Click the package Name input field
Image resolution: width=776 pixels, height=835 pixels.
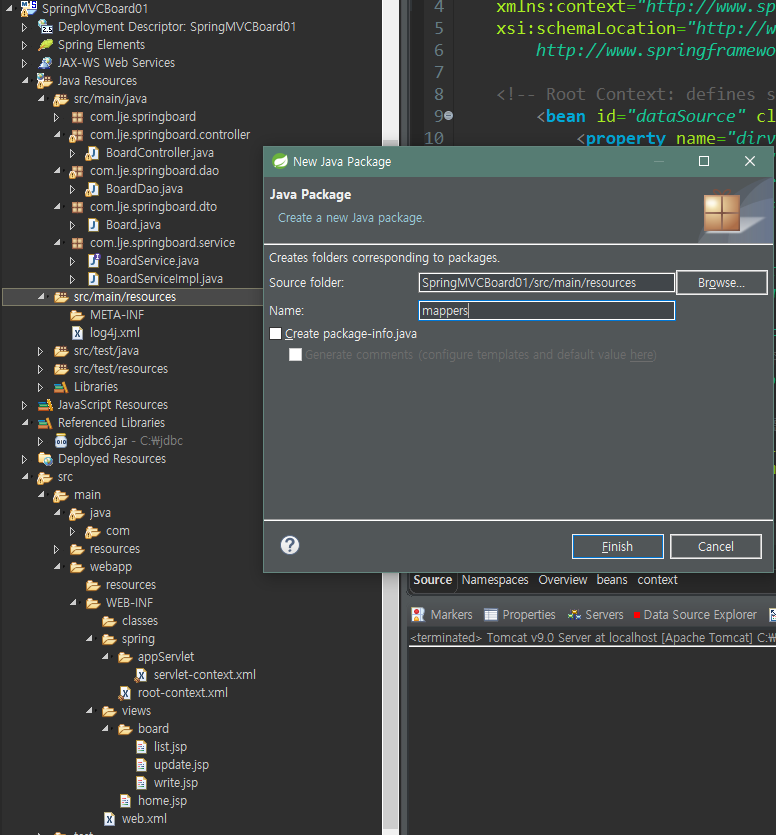coord(546,311)
